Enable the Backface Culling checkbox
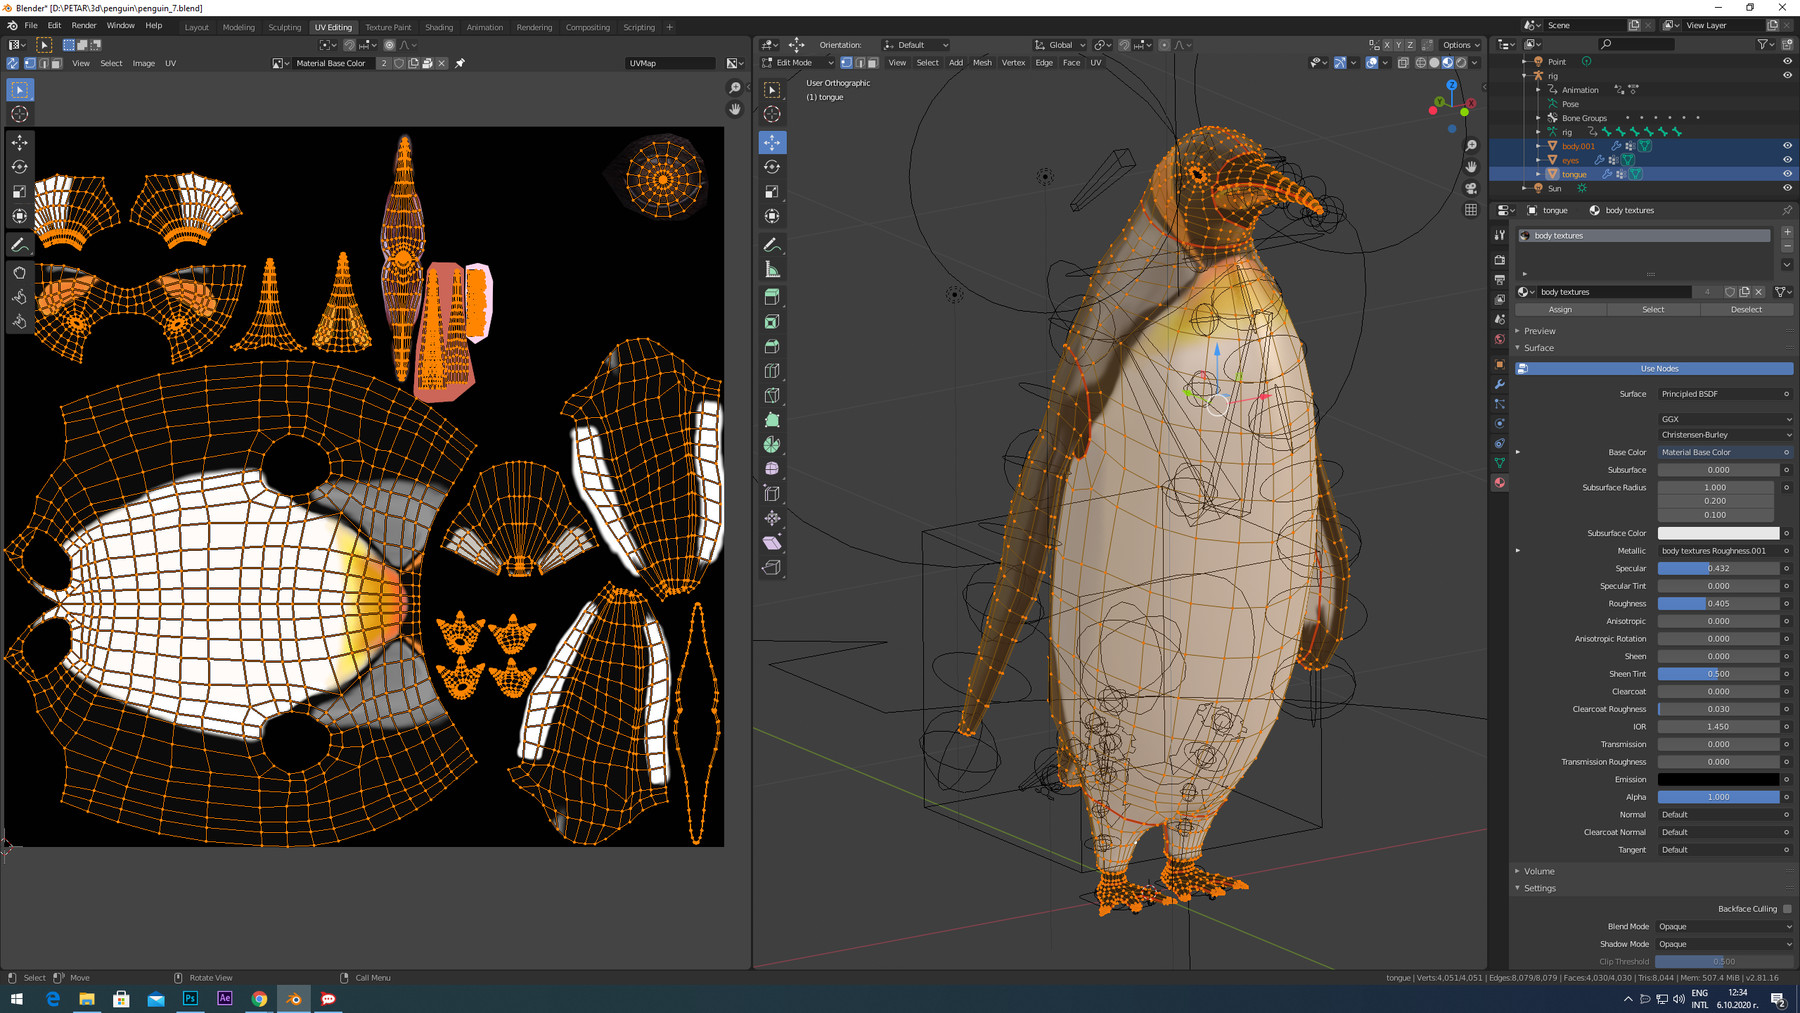The image size is (1800, 1013). pyautogui.click(x=1787, y=909)
